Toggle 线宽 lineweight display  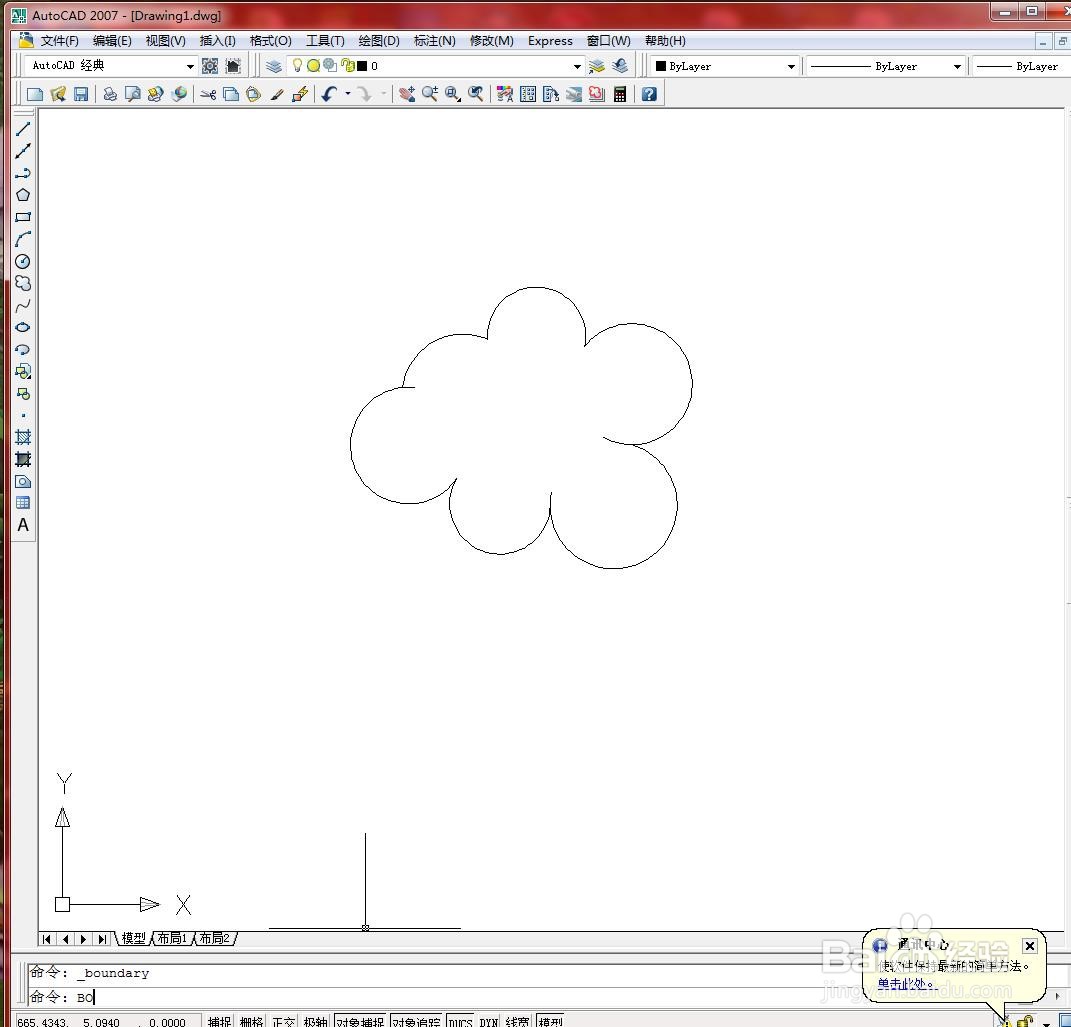coord(518,1022)
